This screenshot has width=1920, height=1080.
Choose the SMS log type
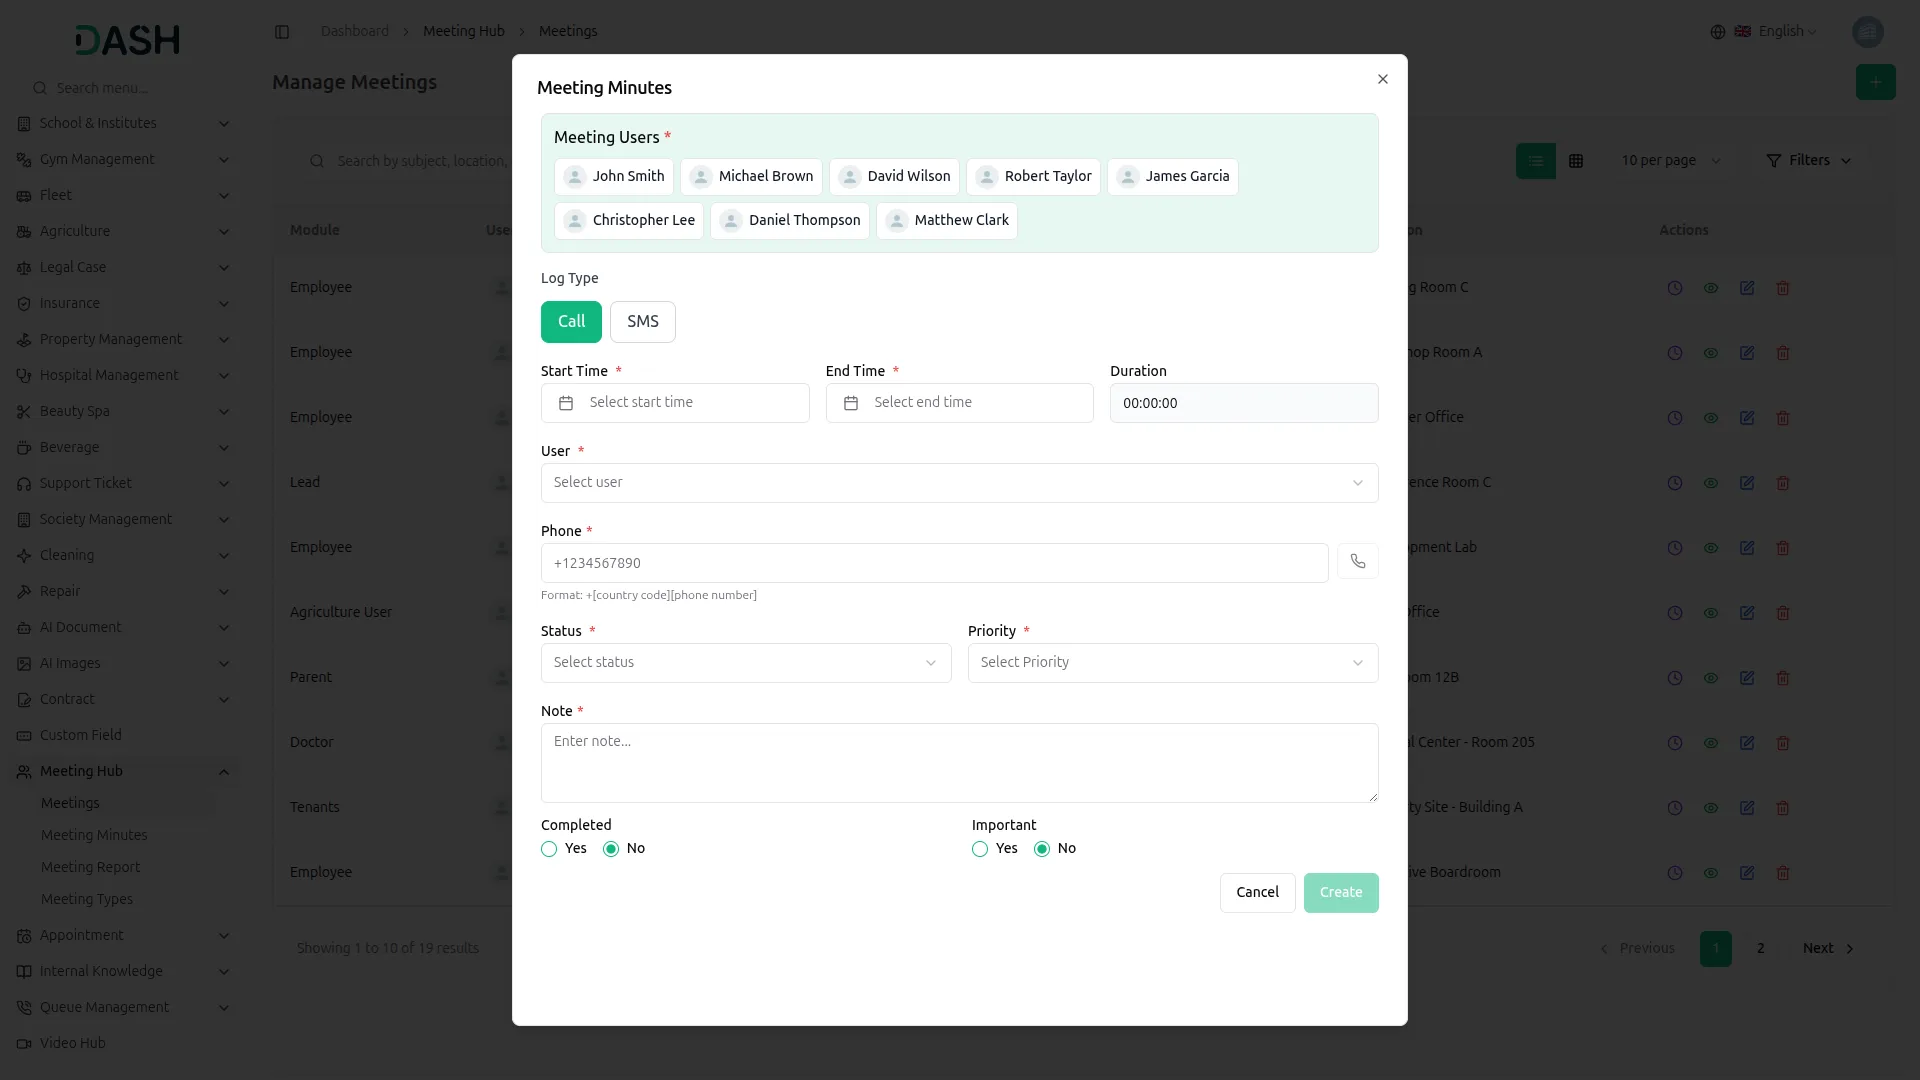[x=642, y=322]
